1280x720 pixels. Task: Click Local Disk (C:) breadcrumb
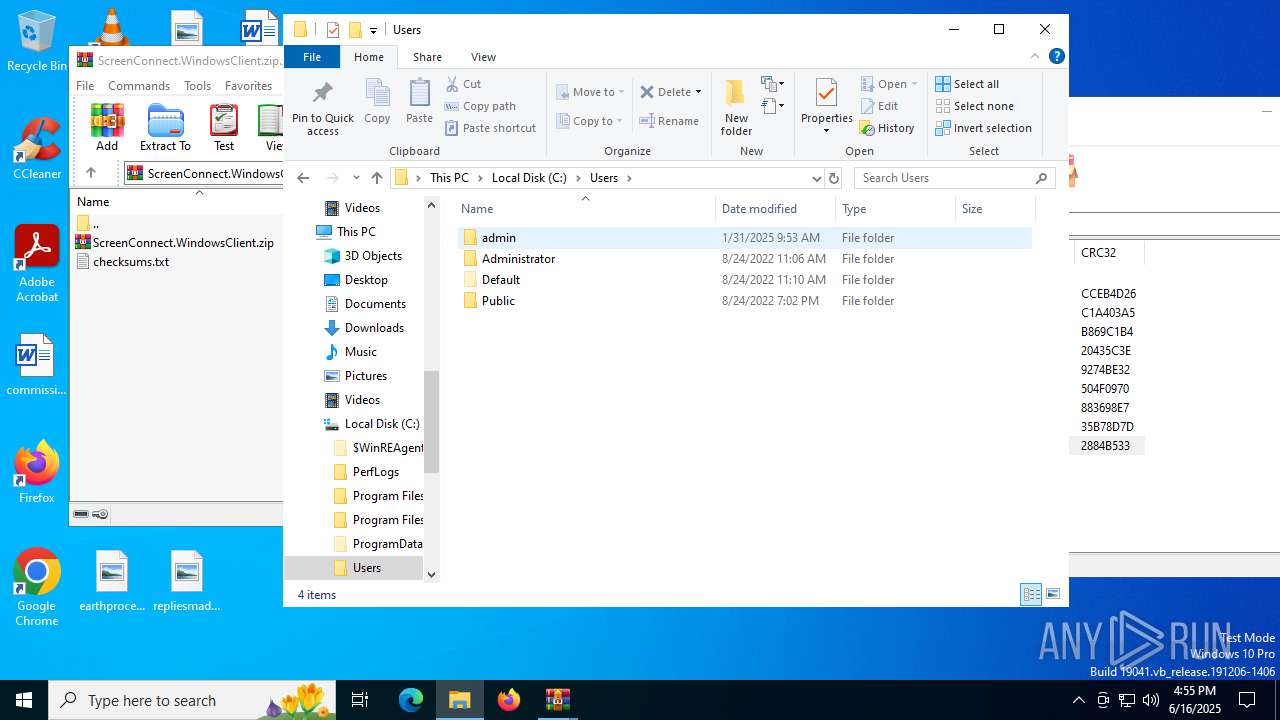click(529, 178)
